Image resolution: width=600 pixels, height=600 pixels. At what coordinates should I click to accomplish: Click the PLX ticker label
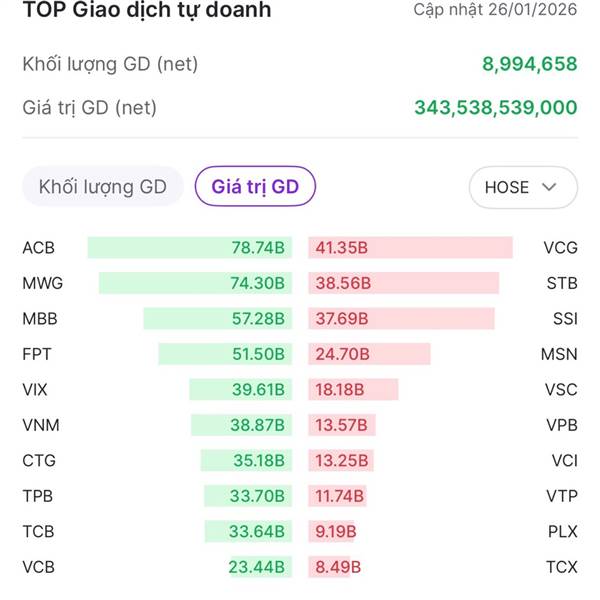tap(562, 532)
